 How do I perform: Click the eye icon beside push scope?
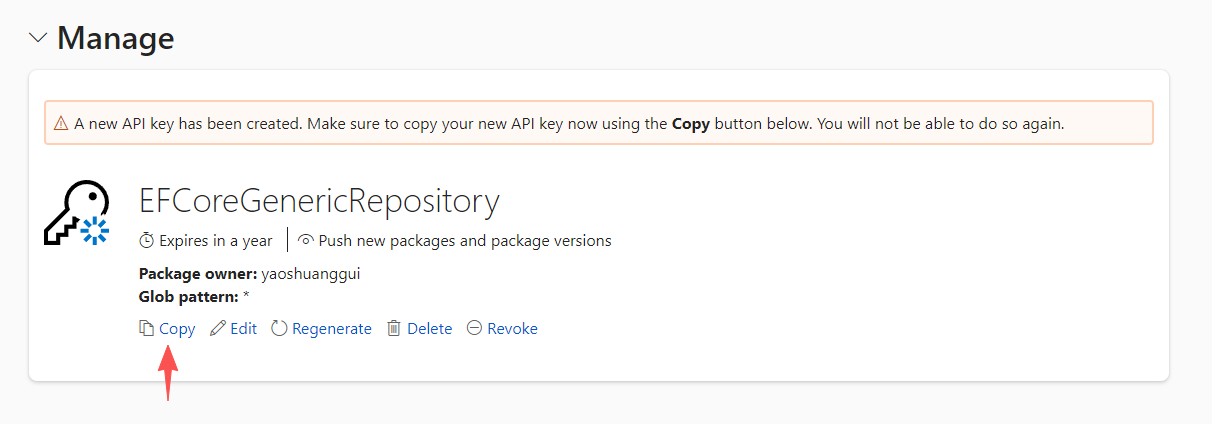point(306,241)
